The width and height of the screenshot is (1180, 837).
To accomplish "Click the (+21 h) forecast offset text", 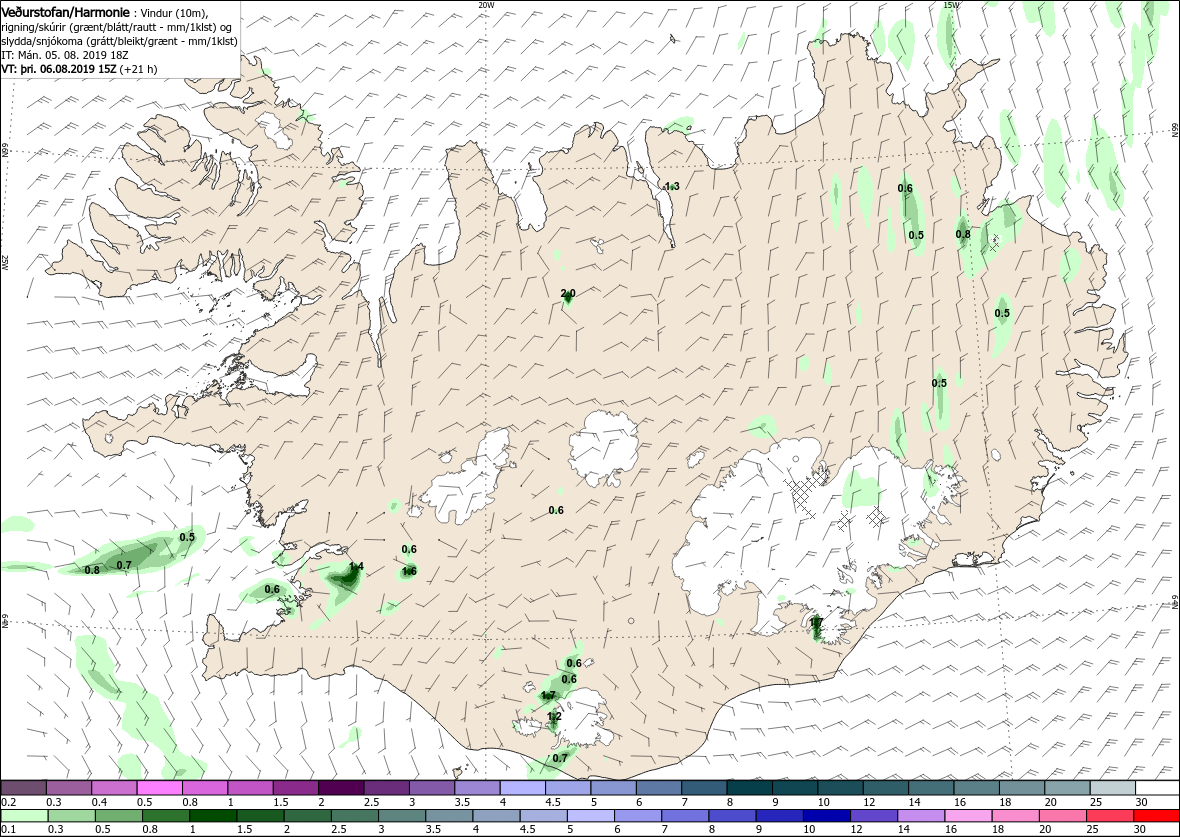I will (x=138, y=69).
